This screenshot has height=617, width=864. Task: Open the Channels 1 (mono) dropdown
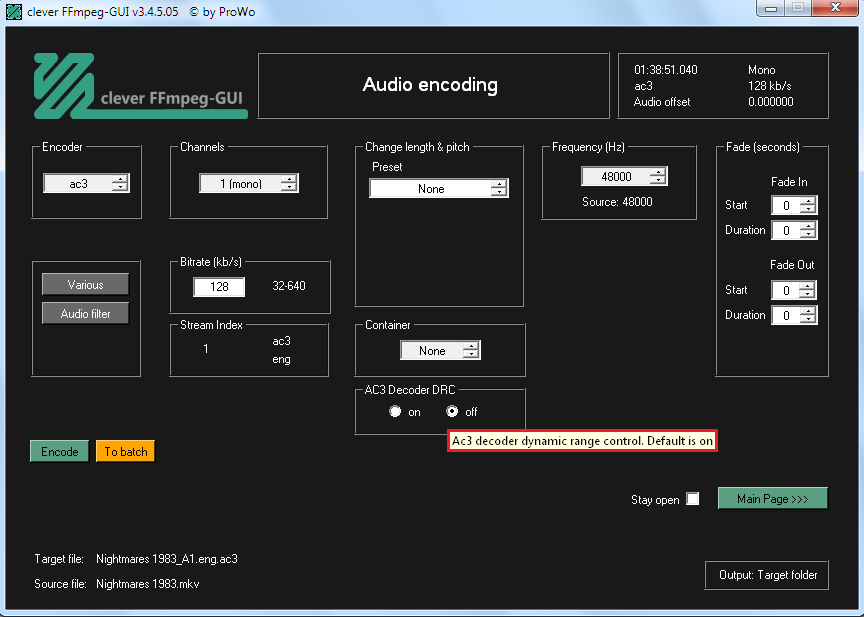pyautogui.click(x=249, y=183)
